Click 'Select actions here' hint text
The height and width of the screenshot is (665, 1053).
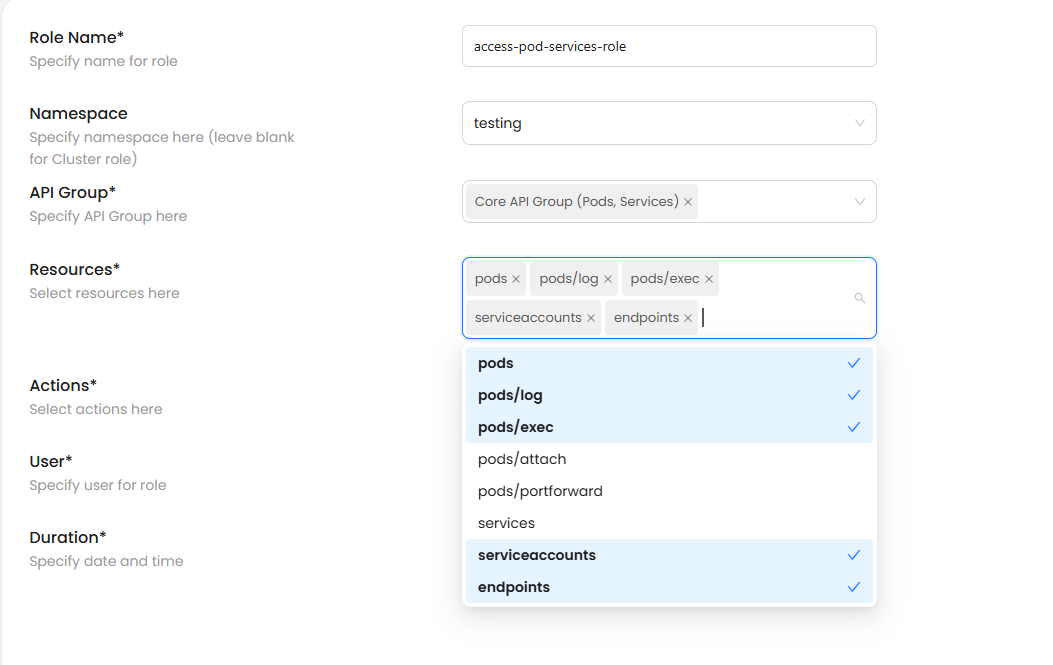pyautogui.click(x=96, y=409)
